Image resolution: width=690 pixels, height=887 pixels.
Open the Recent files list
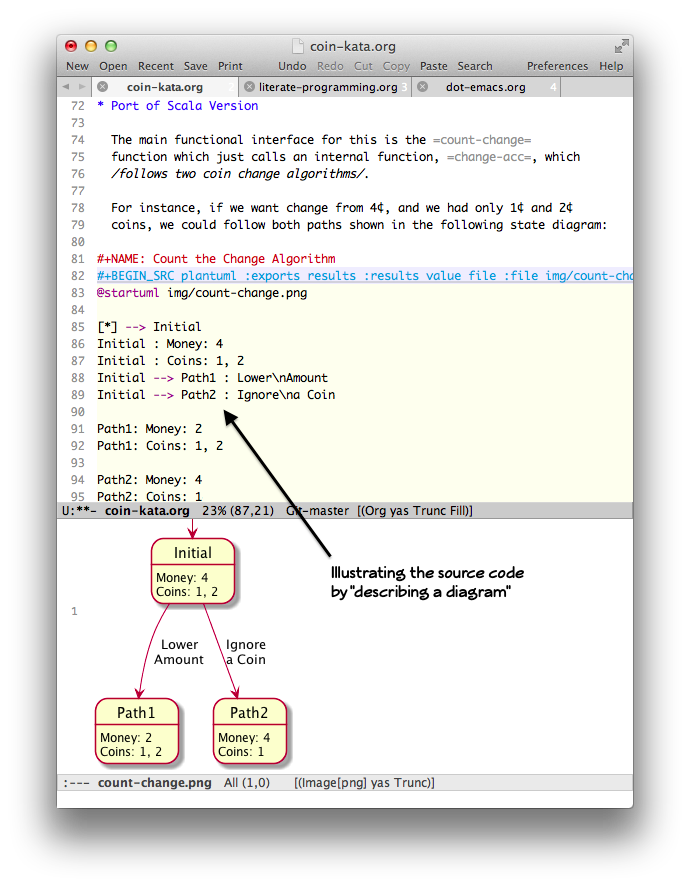156,66
